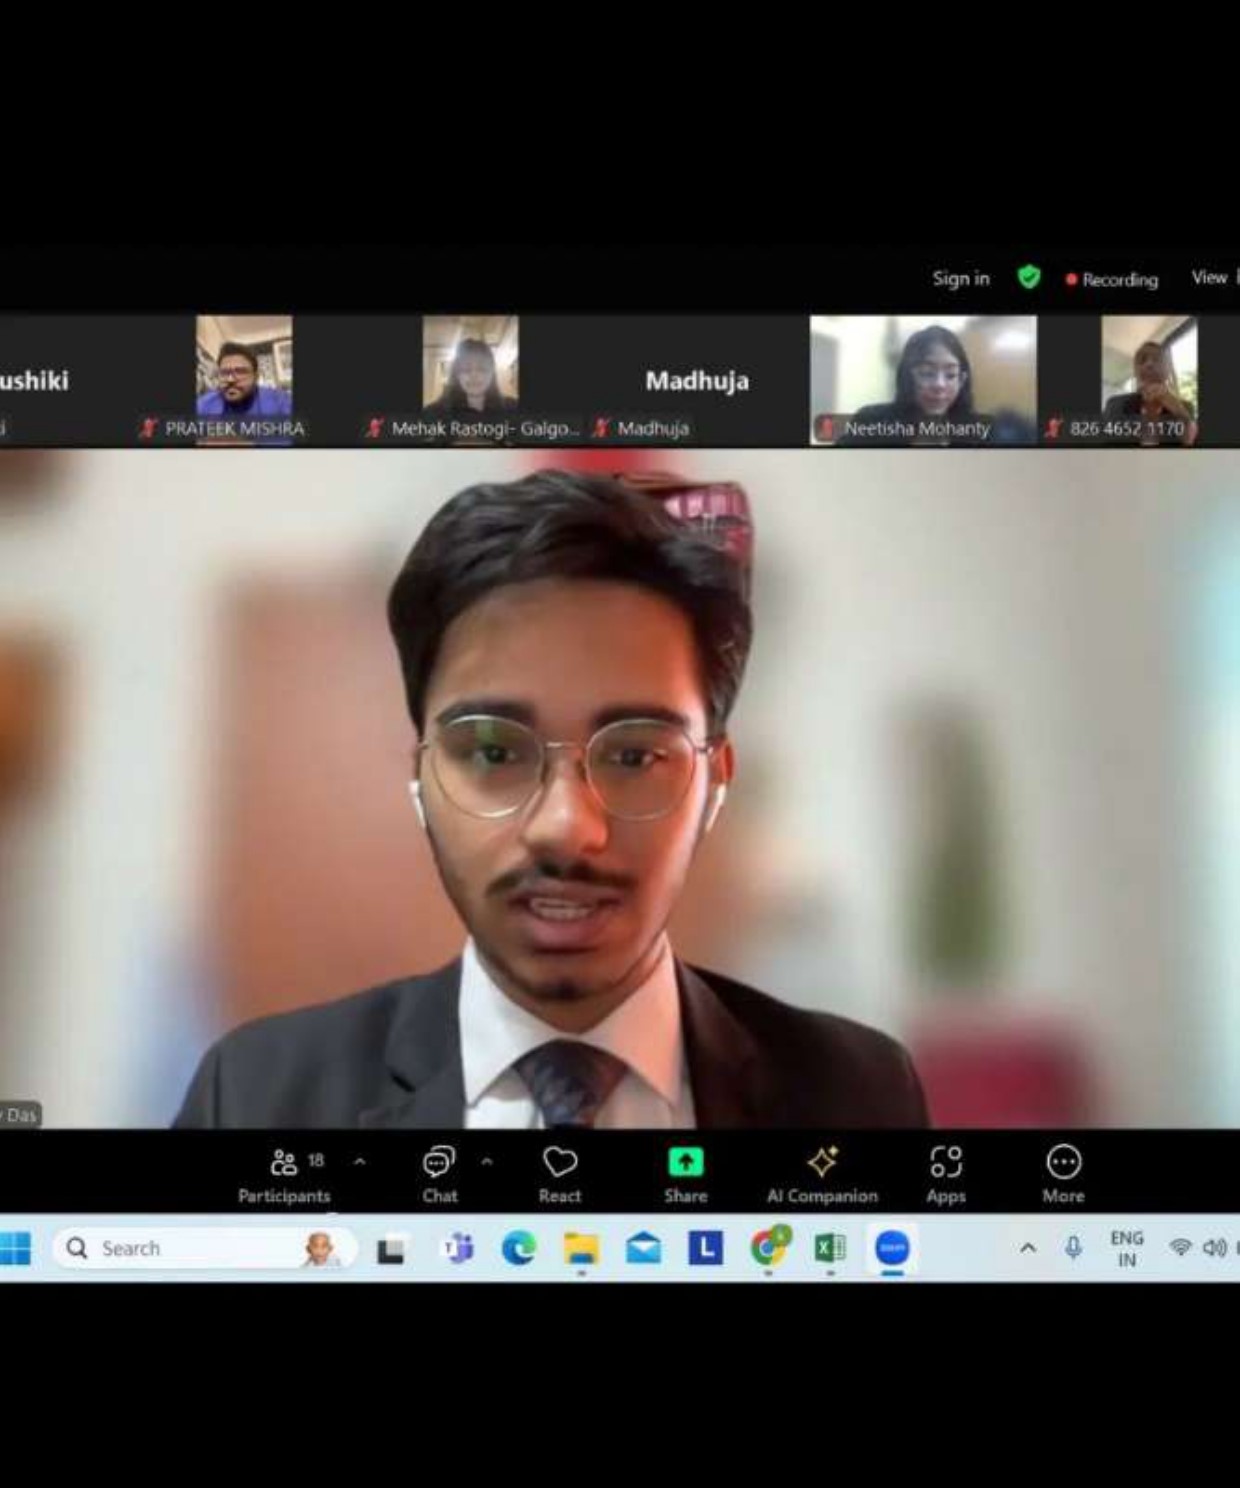Viewport: 1240px width, 1488px height.
Task: Expand the Participants options chevron
Action: 360,1162
